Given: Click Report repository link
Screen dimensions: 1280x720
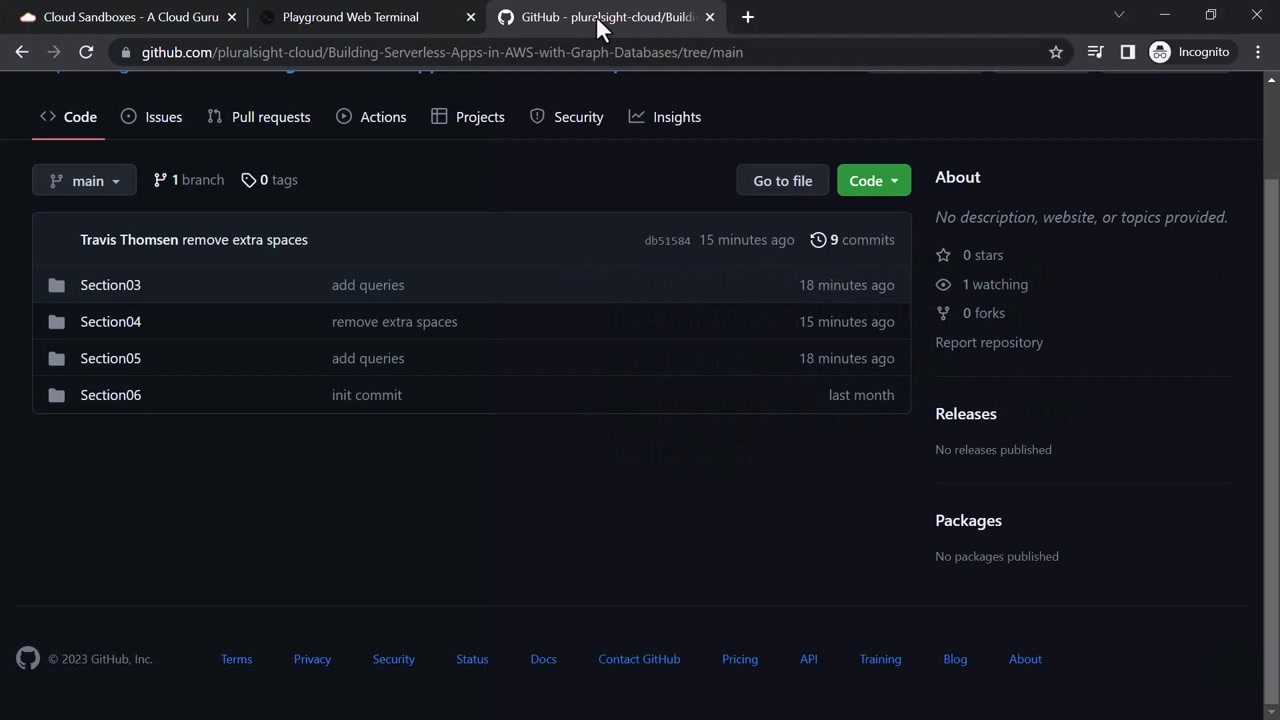Looking at the screenshot, I should click(x=989, y=342).
